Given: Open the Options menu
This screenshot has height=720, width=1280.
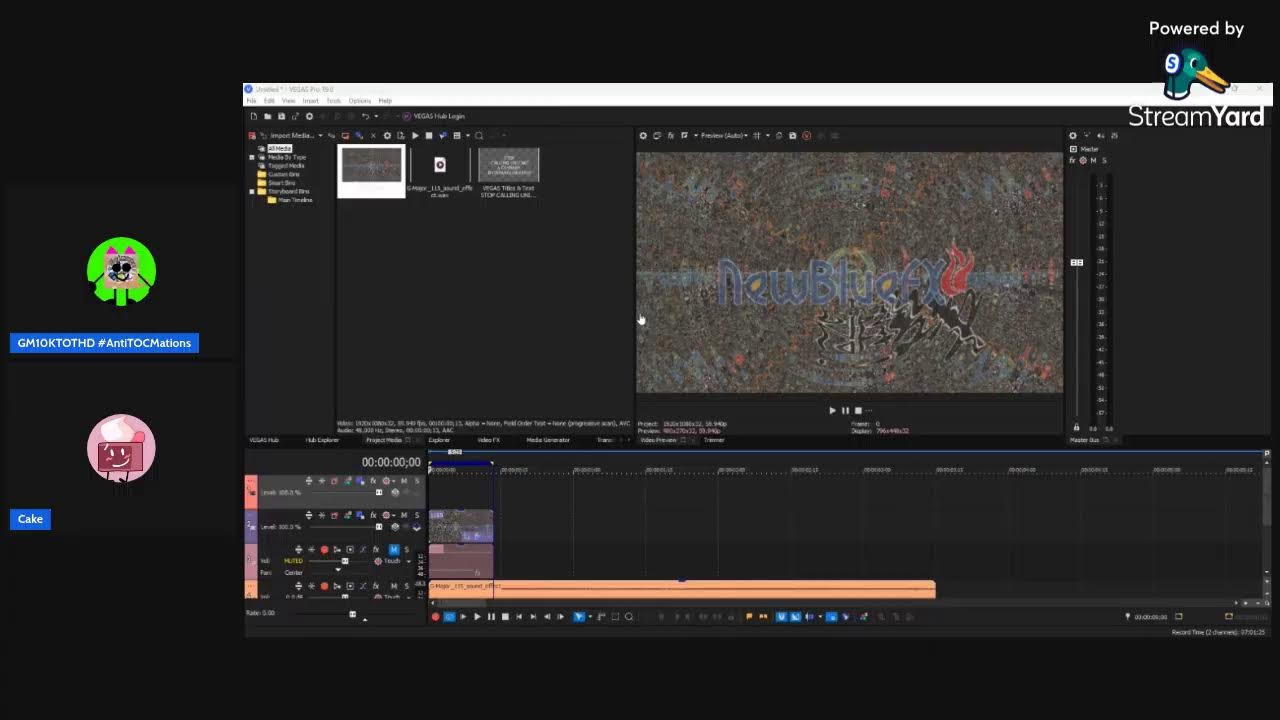Looking at the screenshot, I should pos(360,101).
